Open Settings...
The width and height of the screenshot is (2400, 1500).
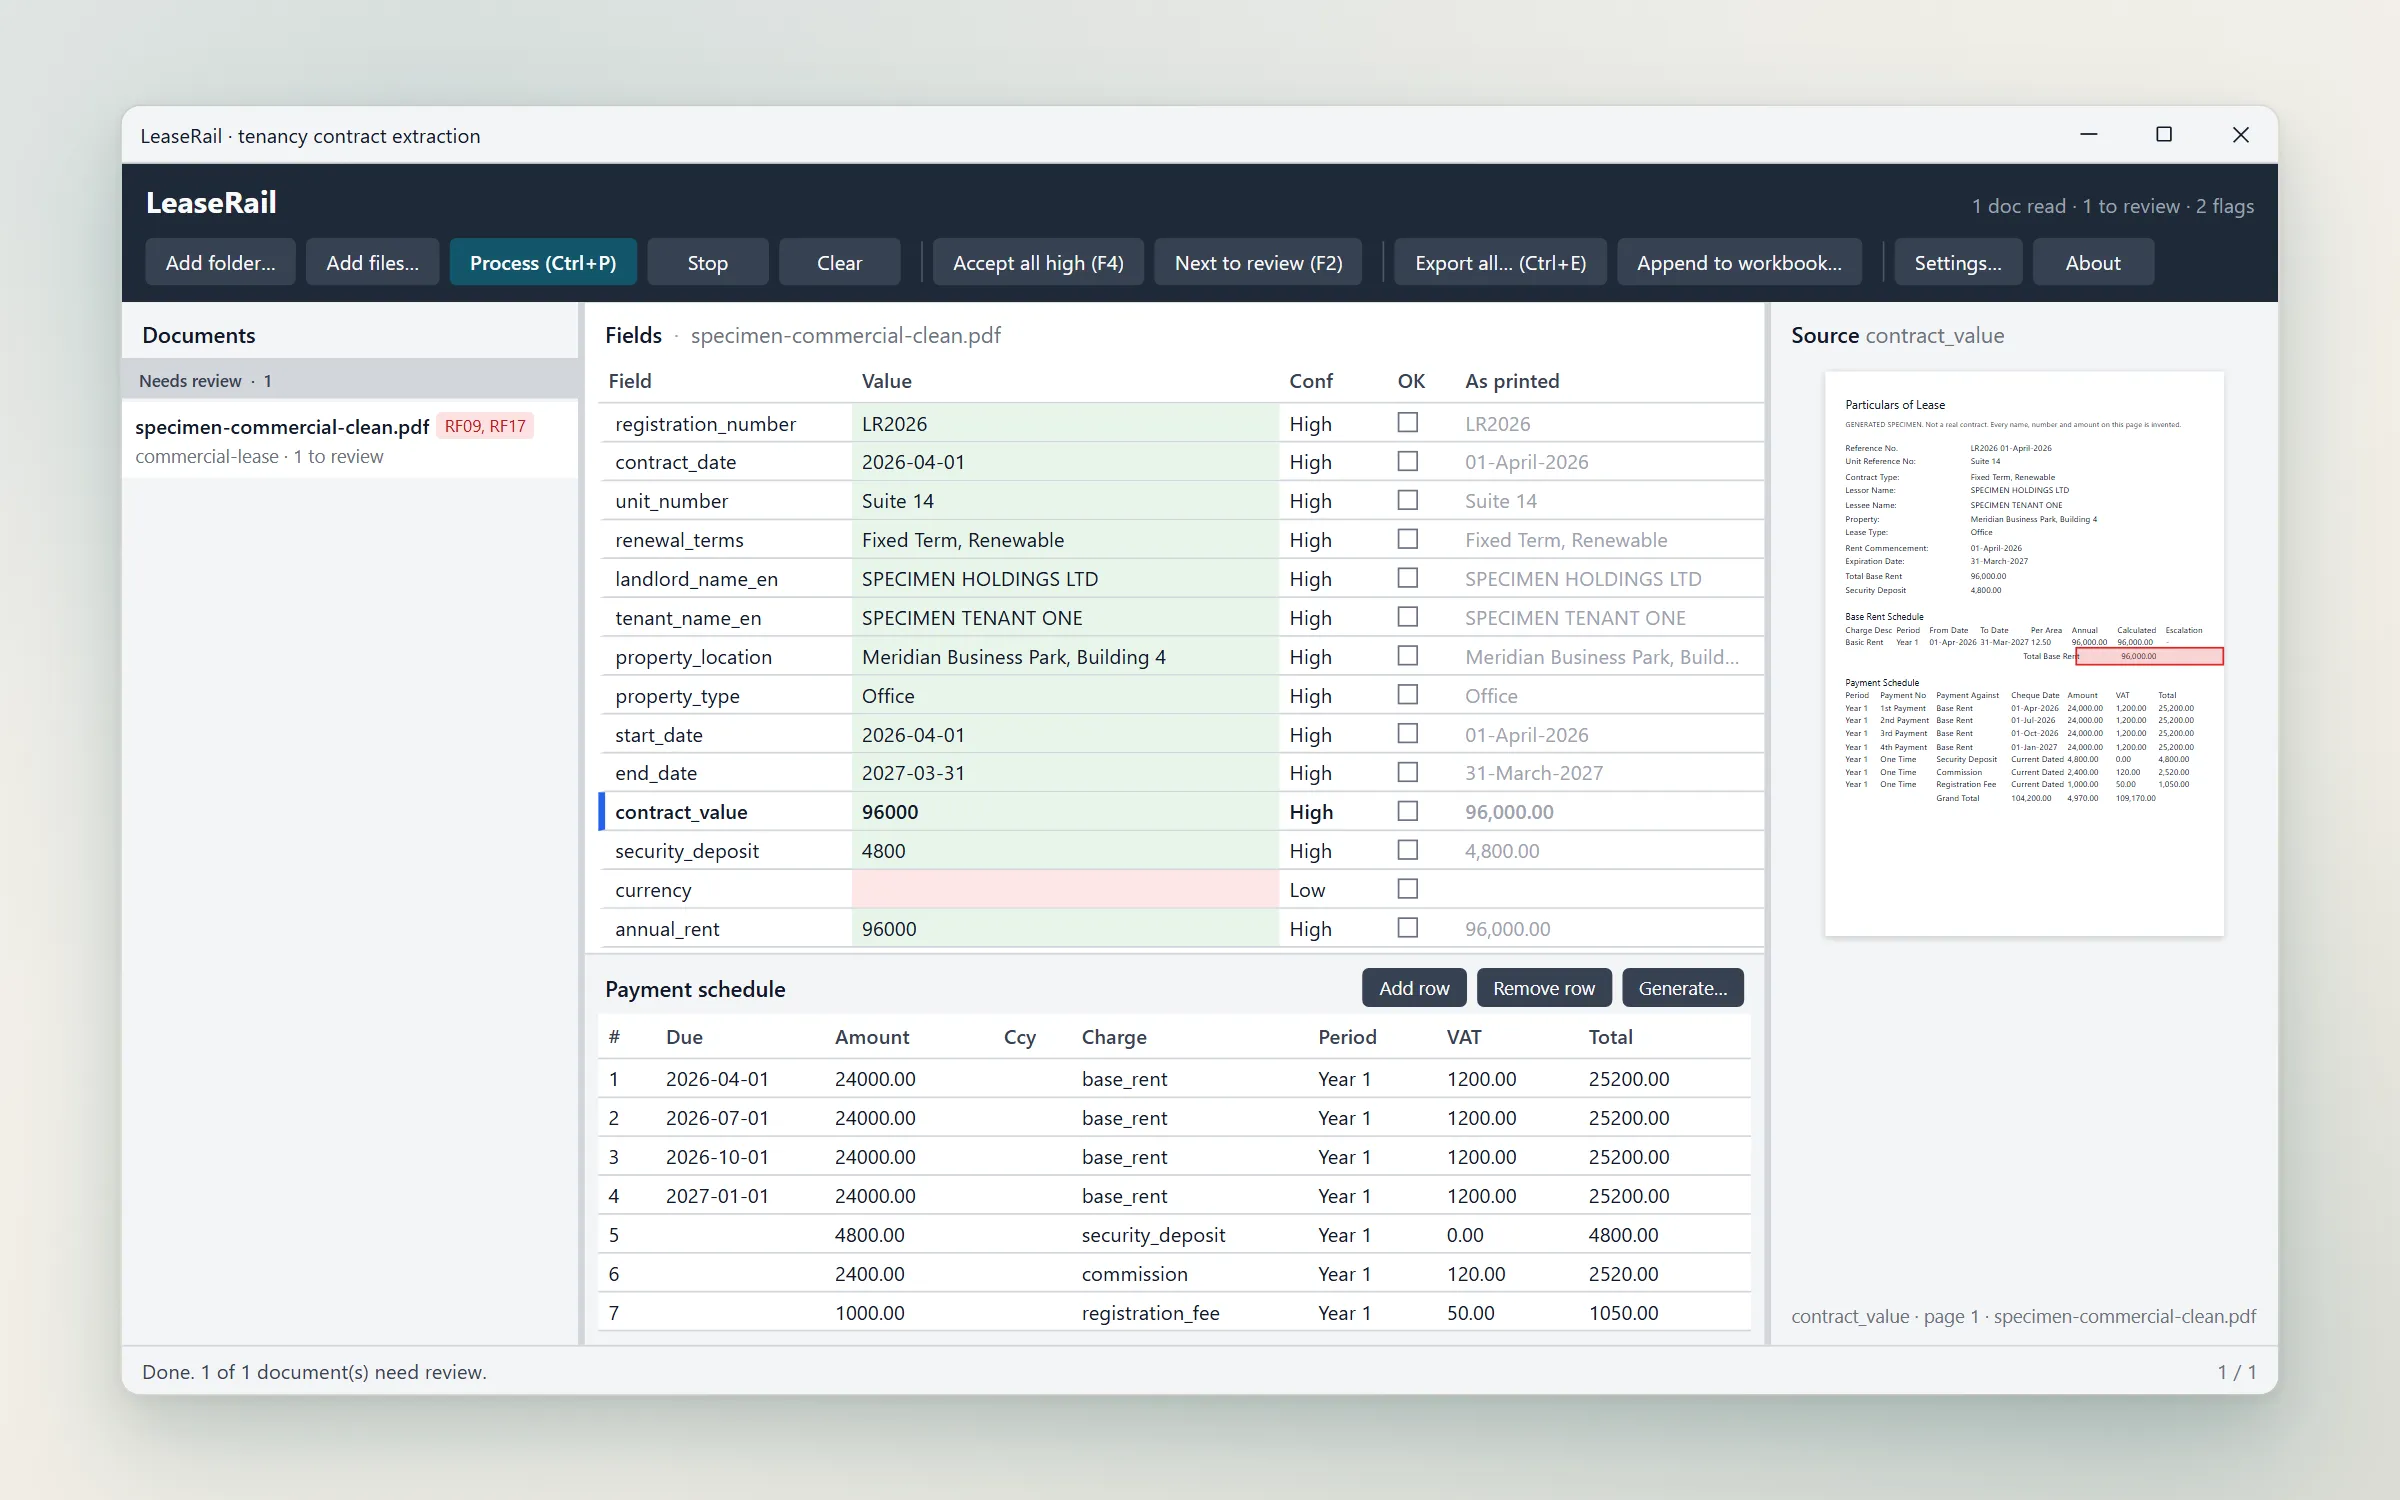click(1957, 262)
